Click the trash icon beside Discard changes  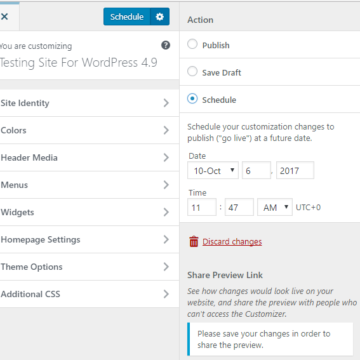[x=194, y=241]
